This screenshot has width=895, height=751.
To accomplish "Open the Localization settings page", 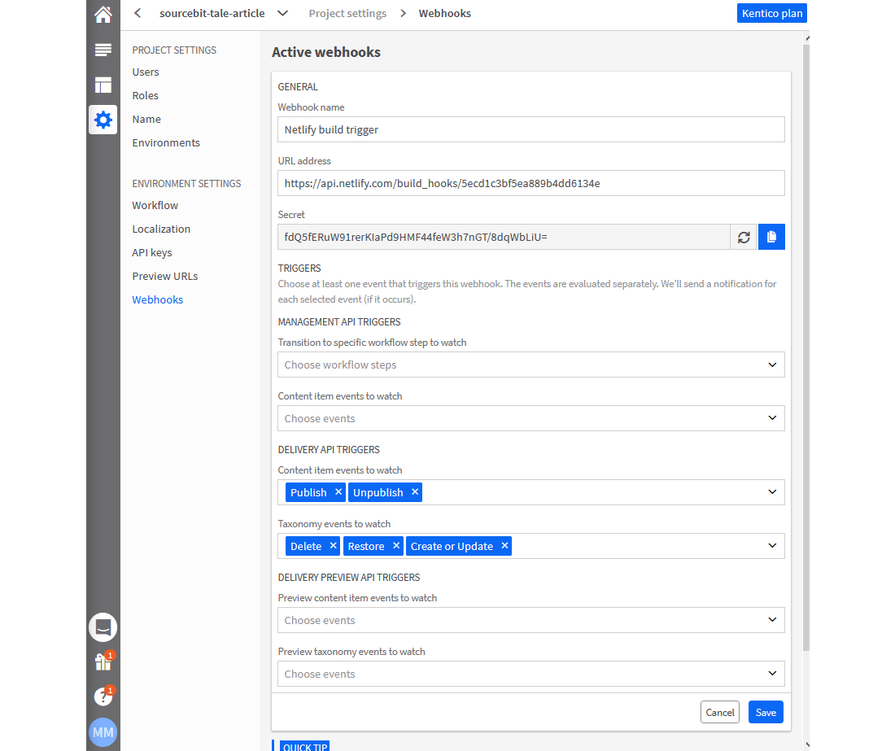I will (161, 229).
